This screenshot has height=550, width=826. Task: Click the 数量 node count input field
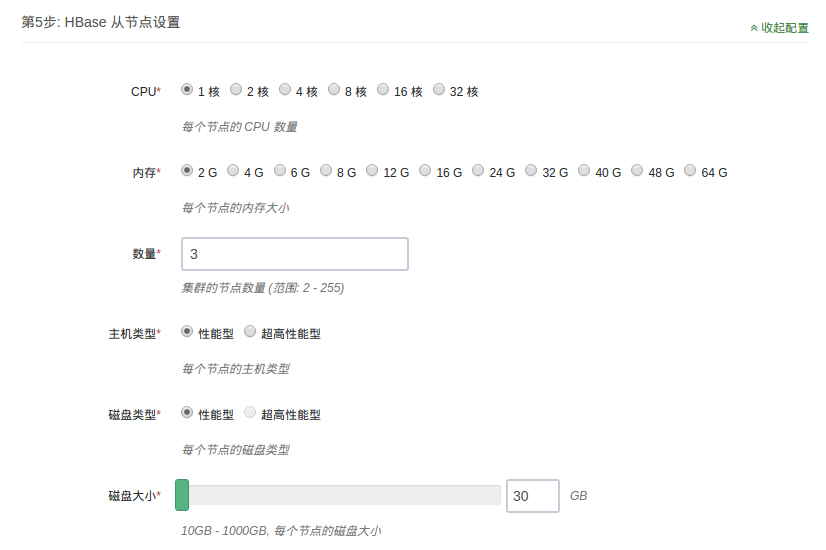point(295,254)
